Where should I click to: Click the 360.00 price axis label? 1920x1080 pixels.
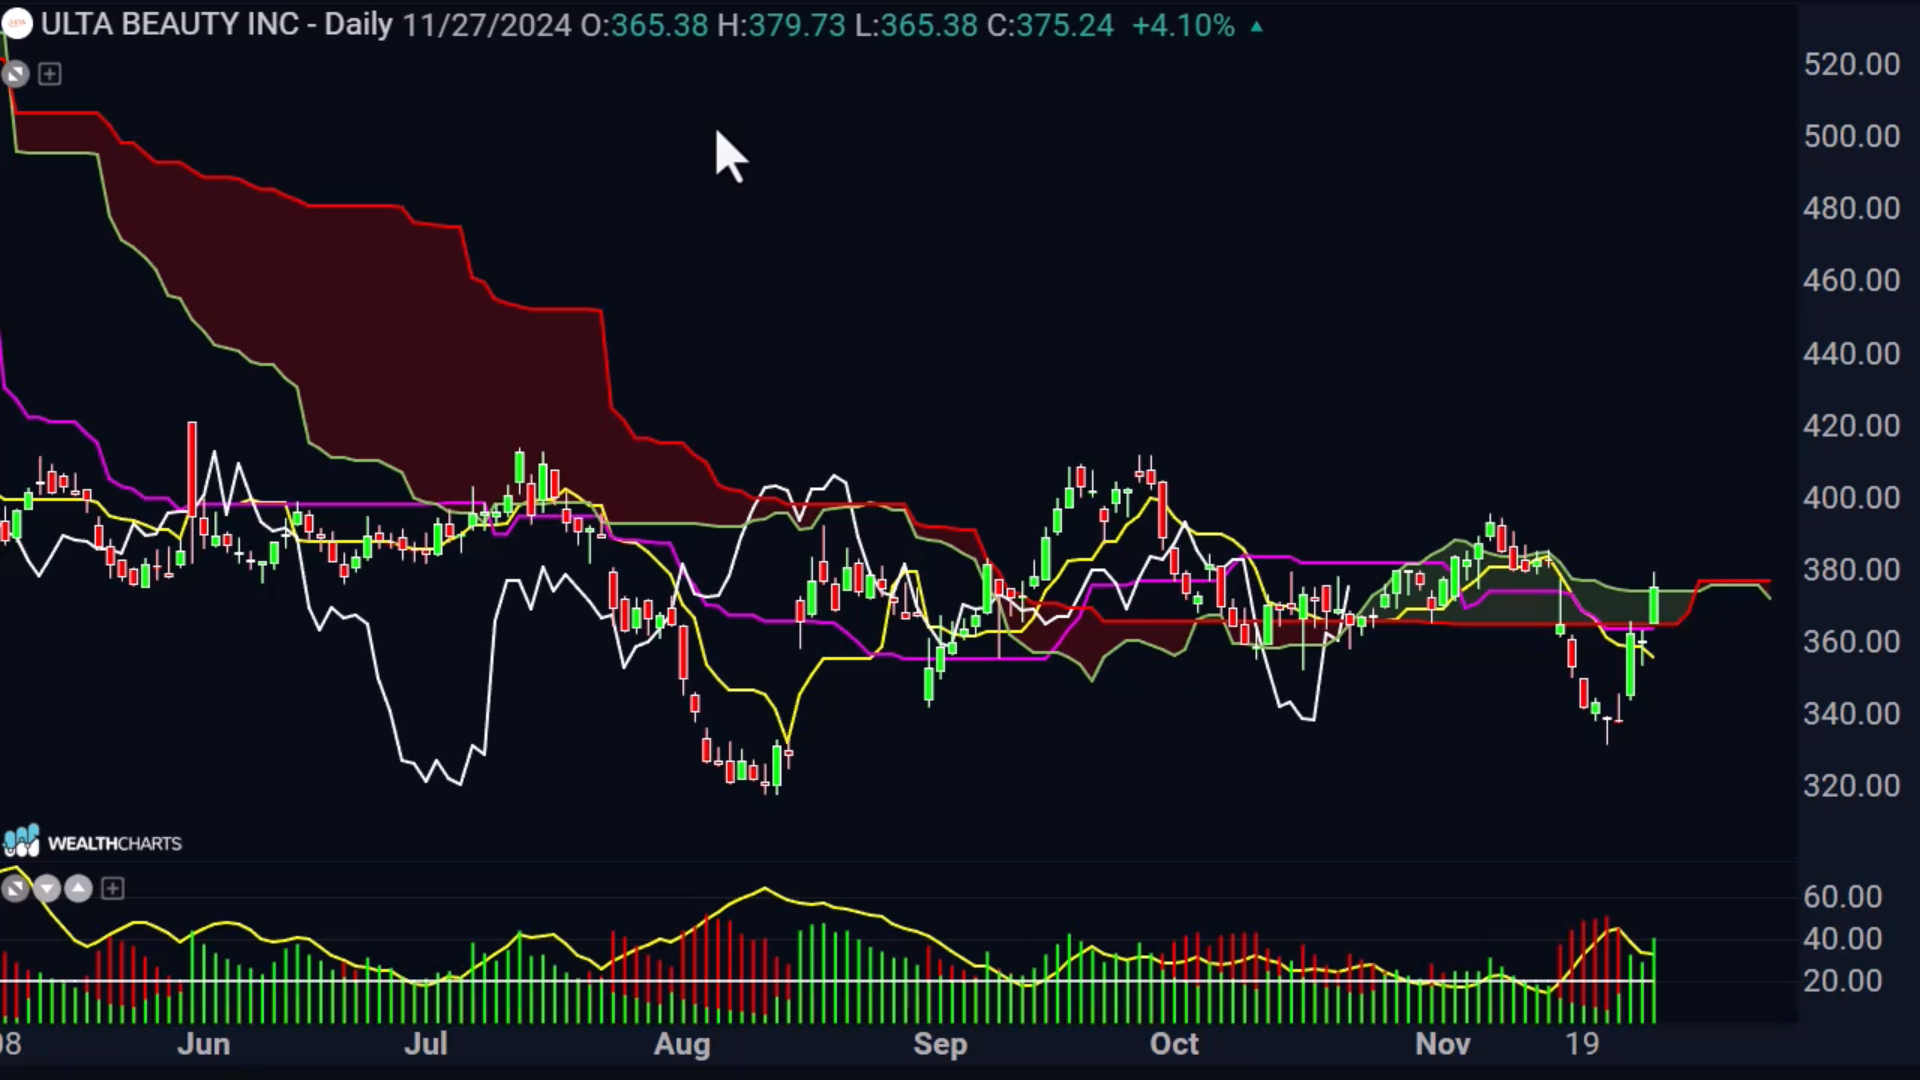pyautogui.click(x=1851, y=641)
